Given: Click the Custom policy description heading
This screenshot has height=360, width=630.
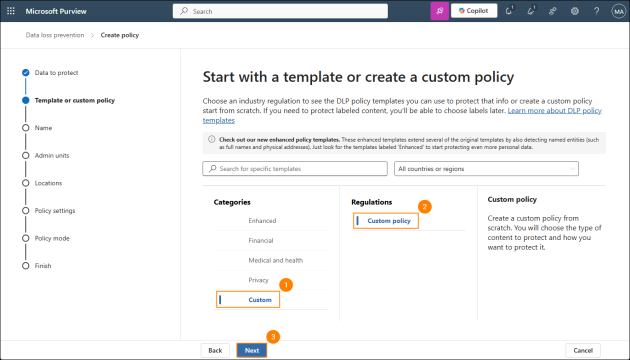Looking at the screenshot, I should (512, 200).
